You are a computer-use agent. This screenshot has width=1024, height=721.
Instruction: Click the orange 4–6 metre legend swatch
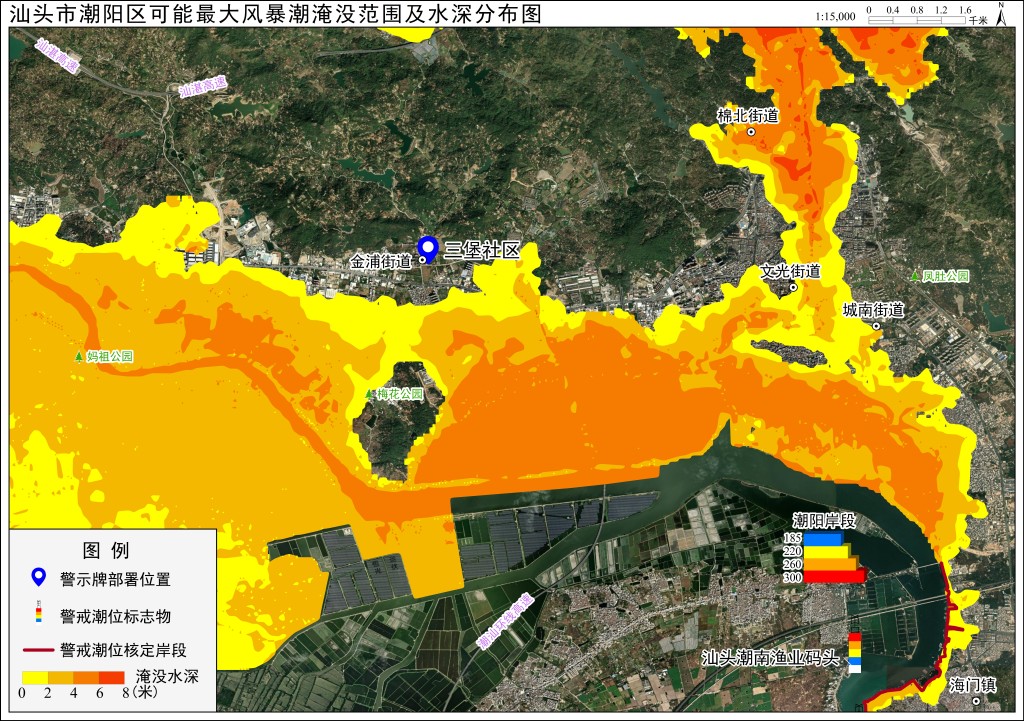[x=86, y=677]
